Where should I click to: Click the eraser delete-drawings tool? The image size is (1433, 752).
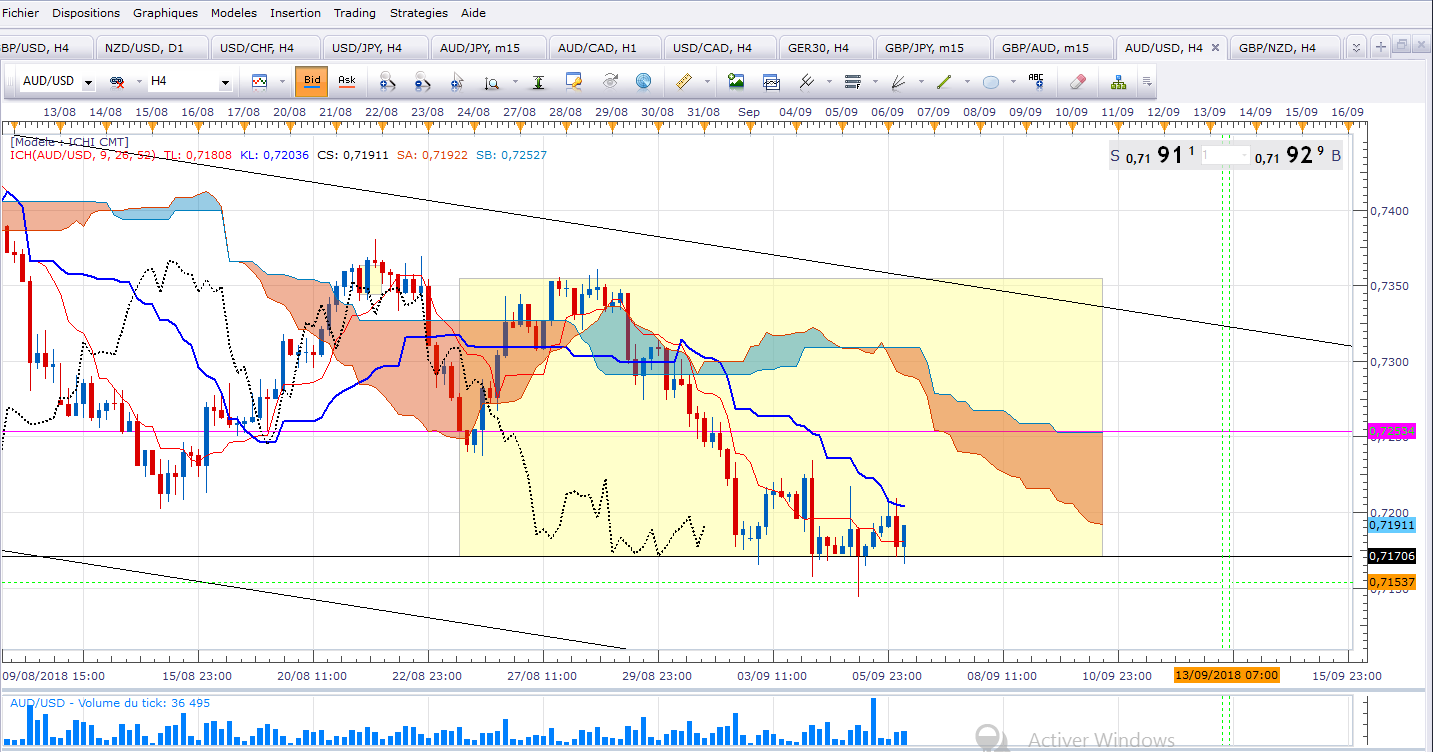tap(1077, 81)
